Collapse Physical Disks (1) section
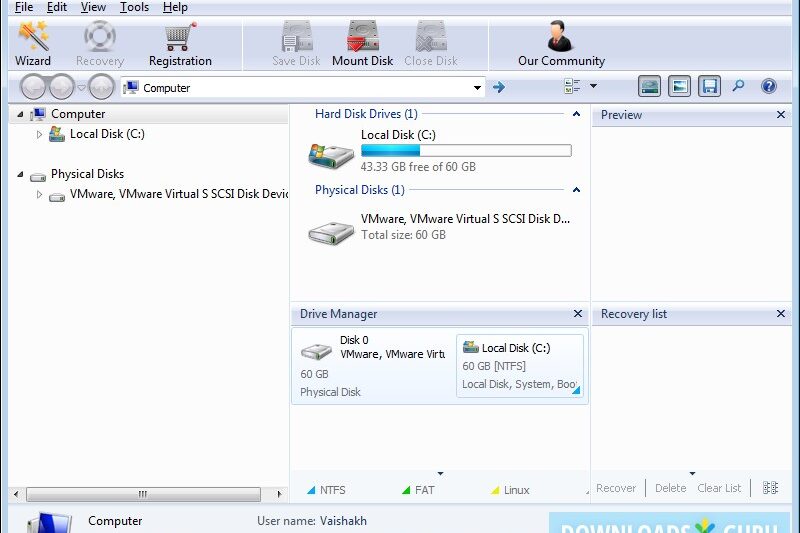Viewport: 800px width, 533px height. [x=576, y=190]
